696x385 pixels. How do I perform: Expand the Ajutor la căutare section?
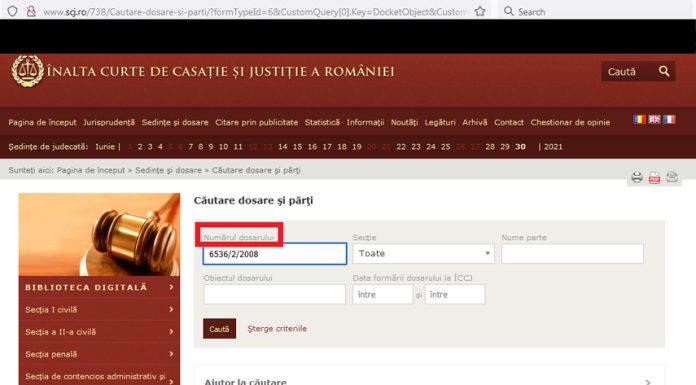(429, 381)
